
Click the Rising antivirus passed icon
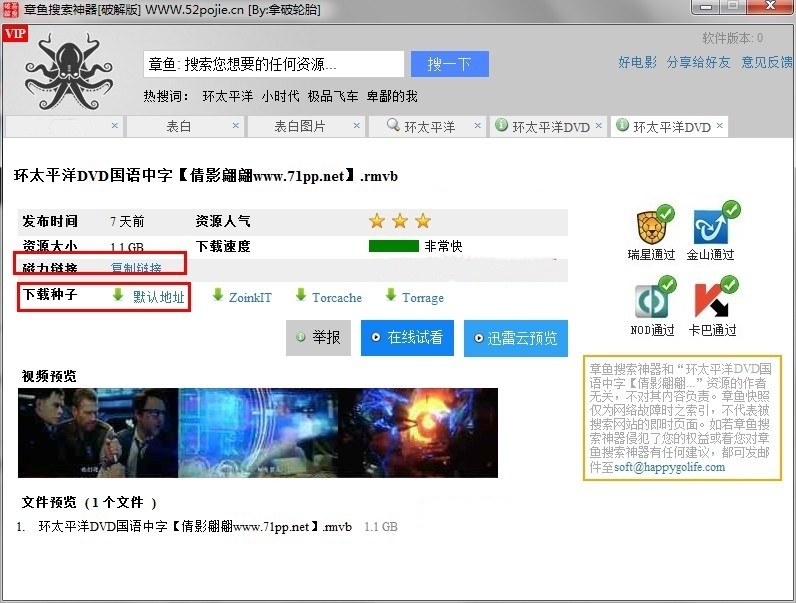pos(655,224)
